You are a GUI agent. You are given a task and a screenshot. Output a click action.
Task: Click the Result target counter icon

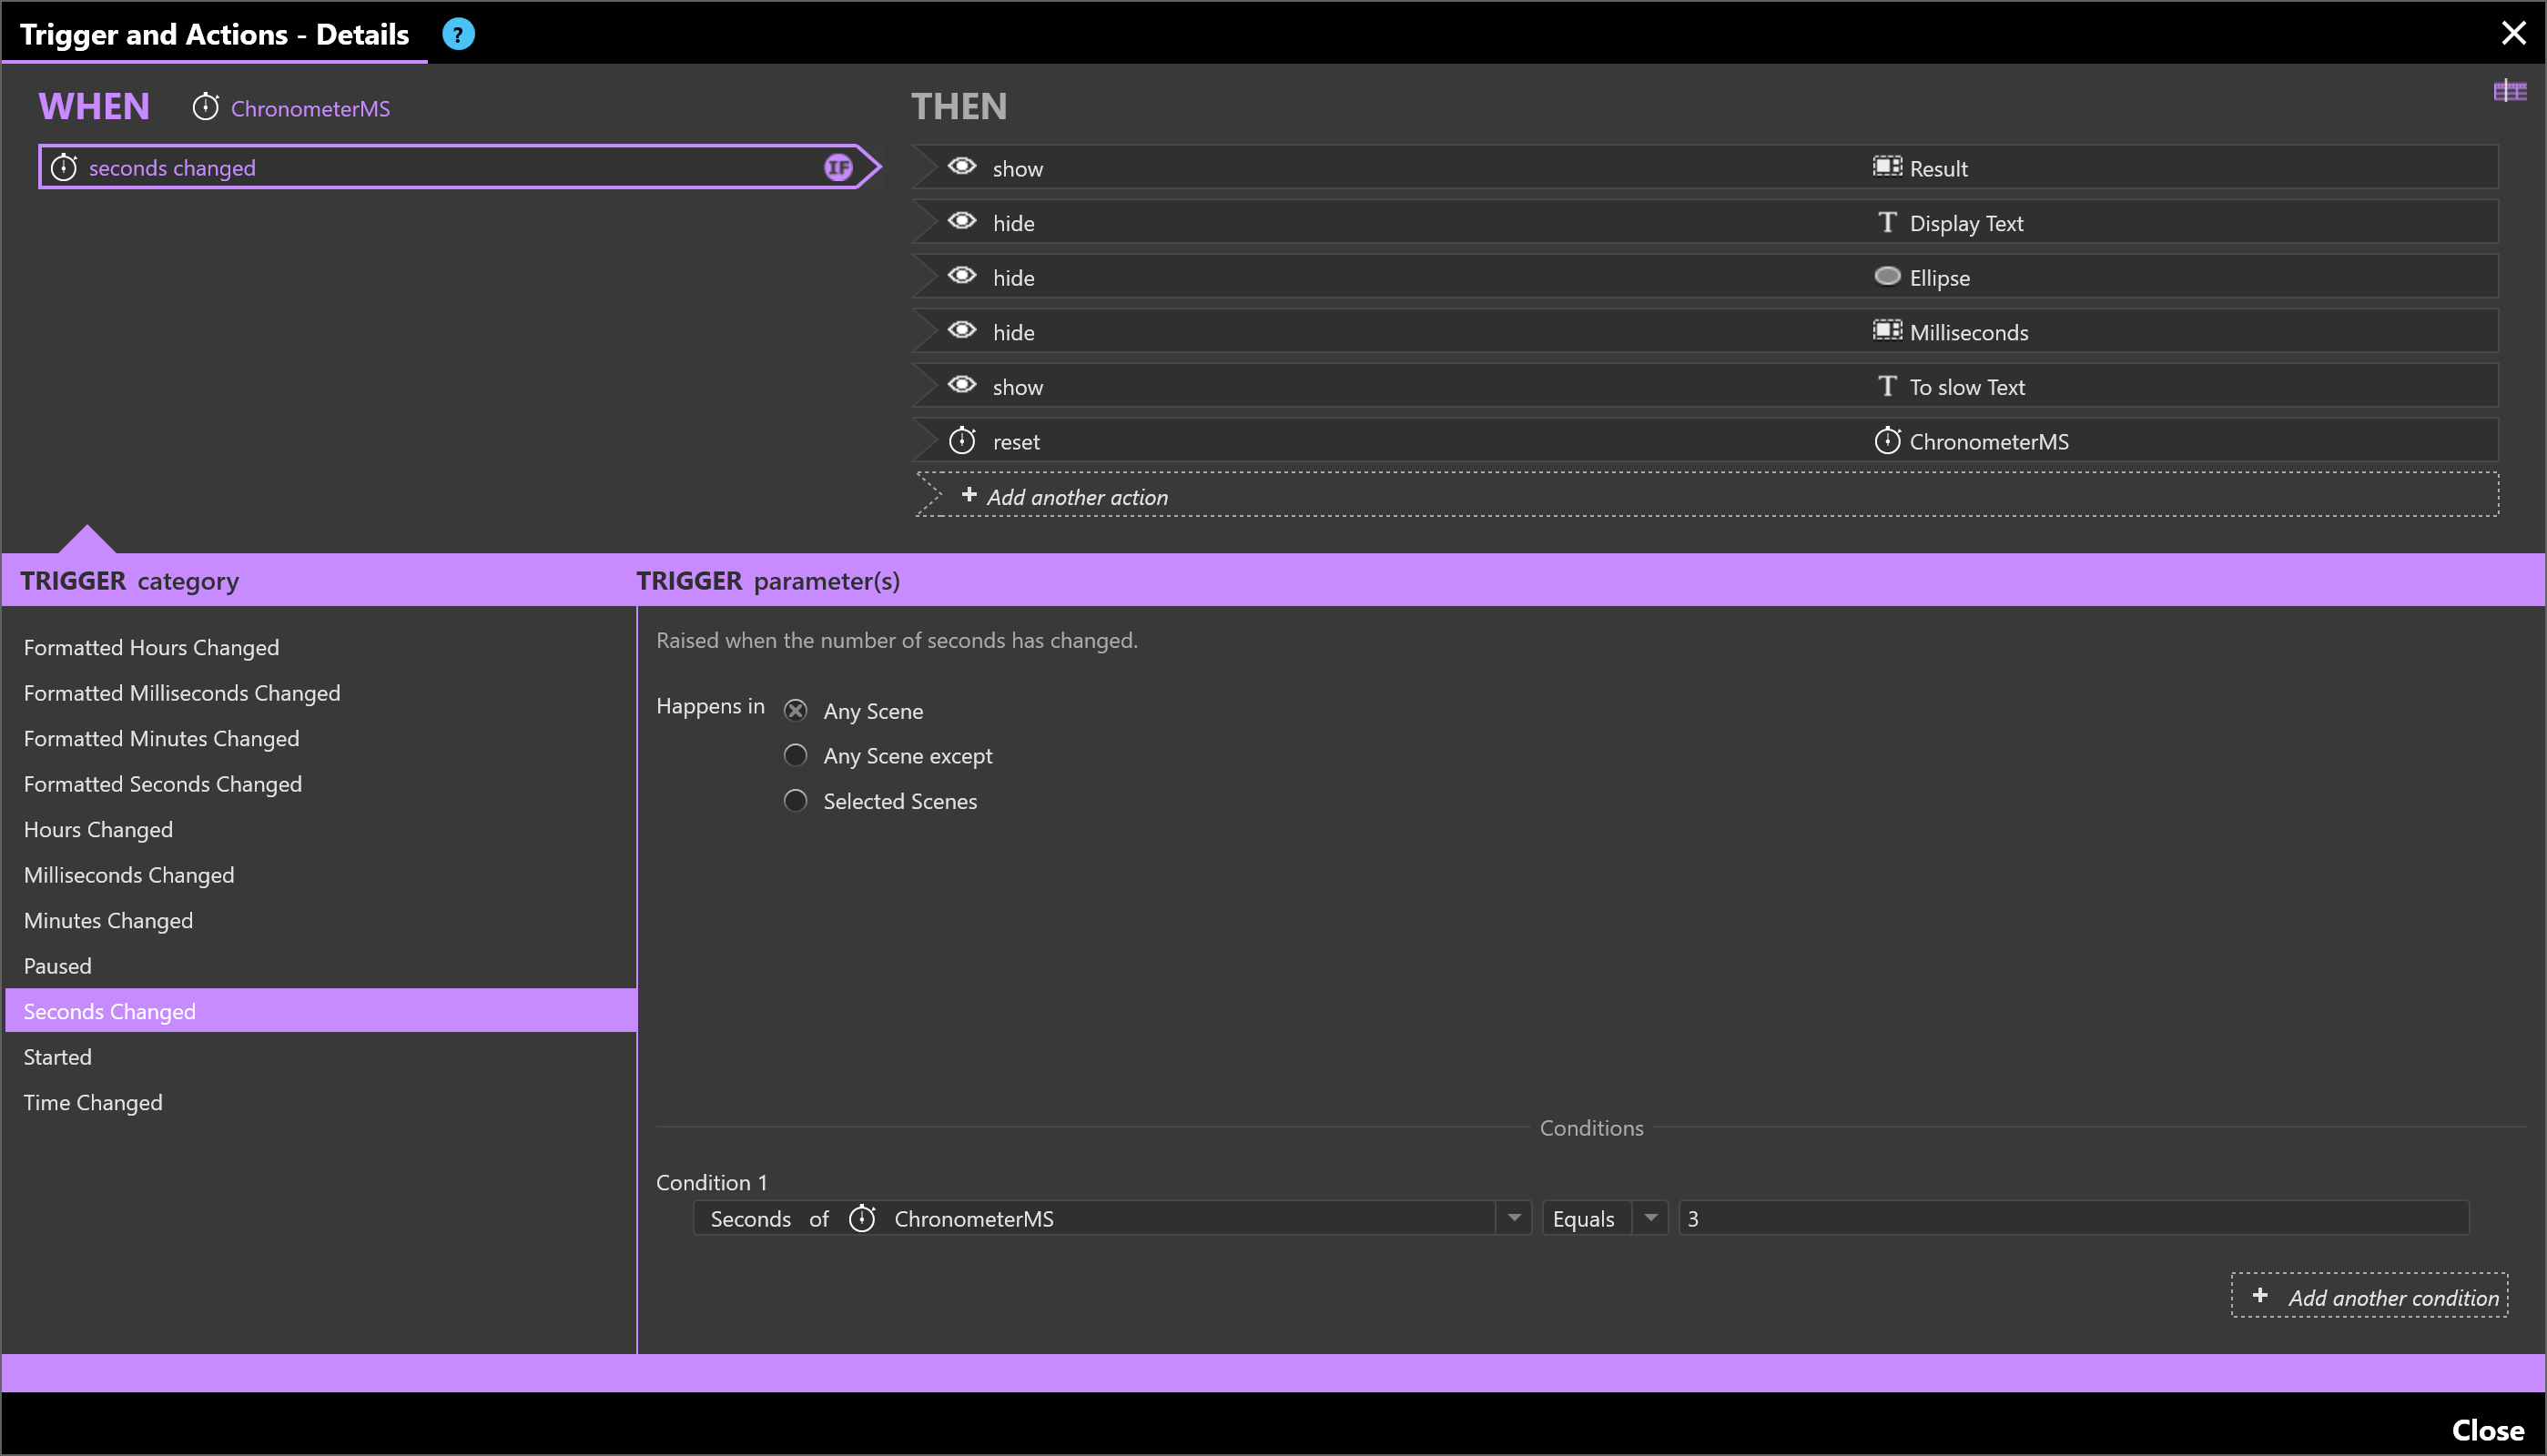(1887, 166)
